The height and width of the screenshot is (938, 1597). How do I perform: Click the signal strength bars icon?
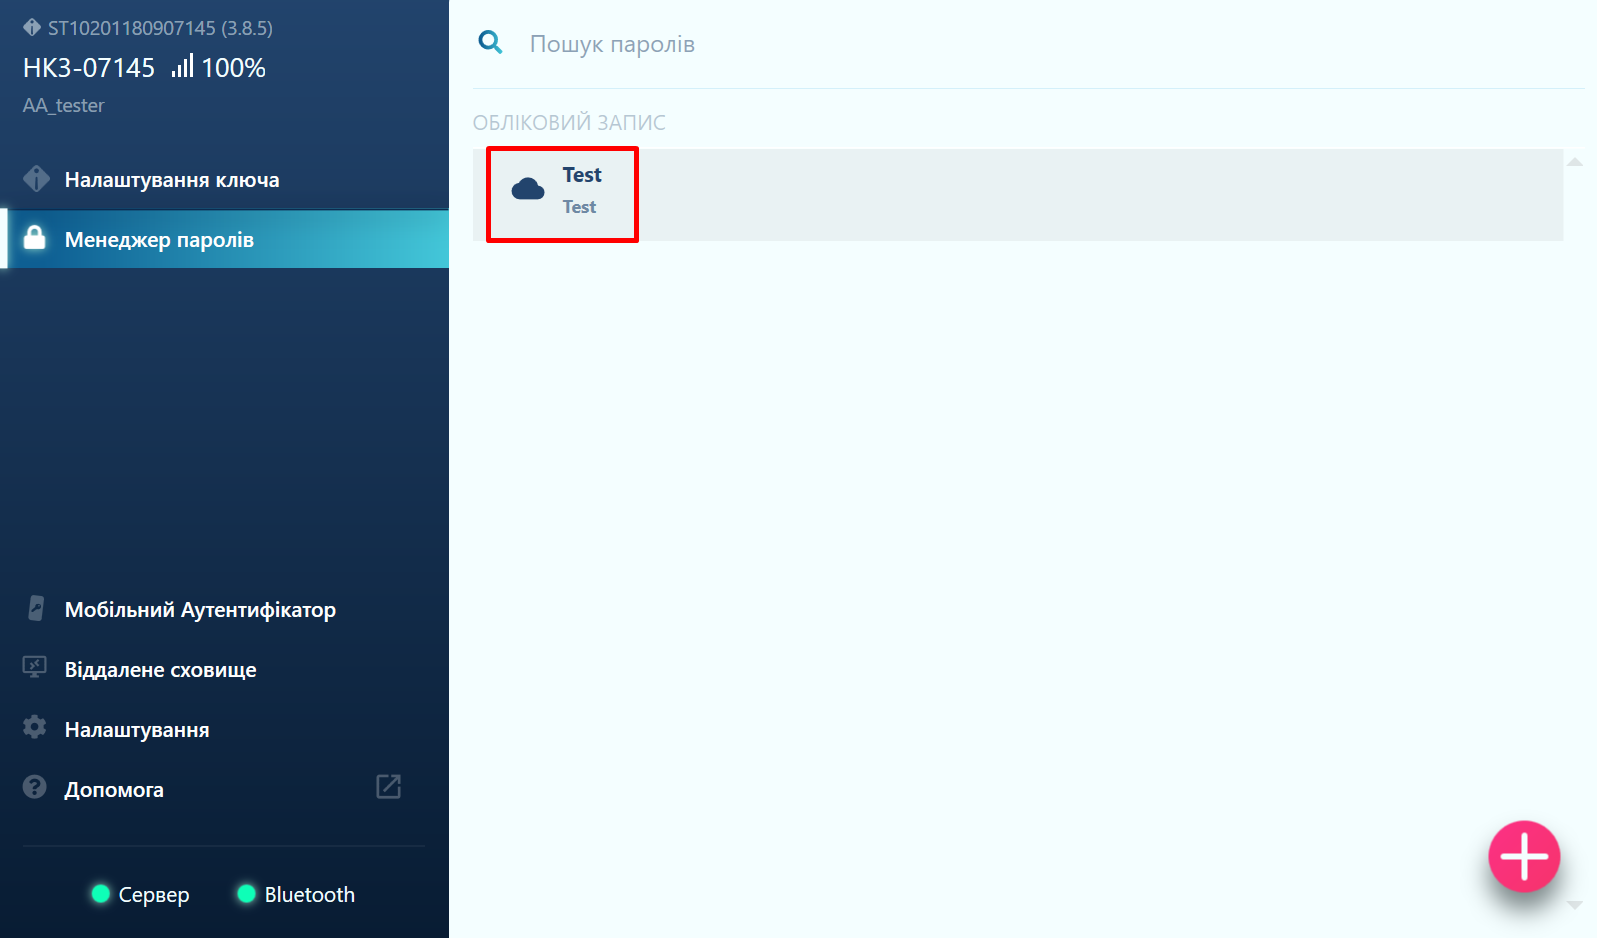[x=182, y=67]
